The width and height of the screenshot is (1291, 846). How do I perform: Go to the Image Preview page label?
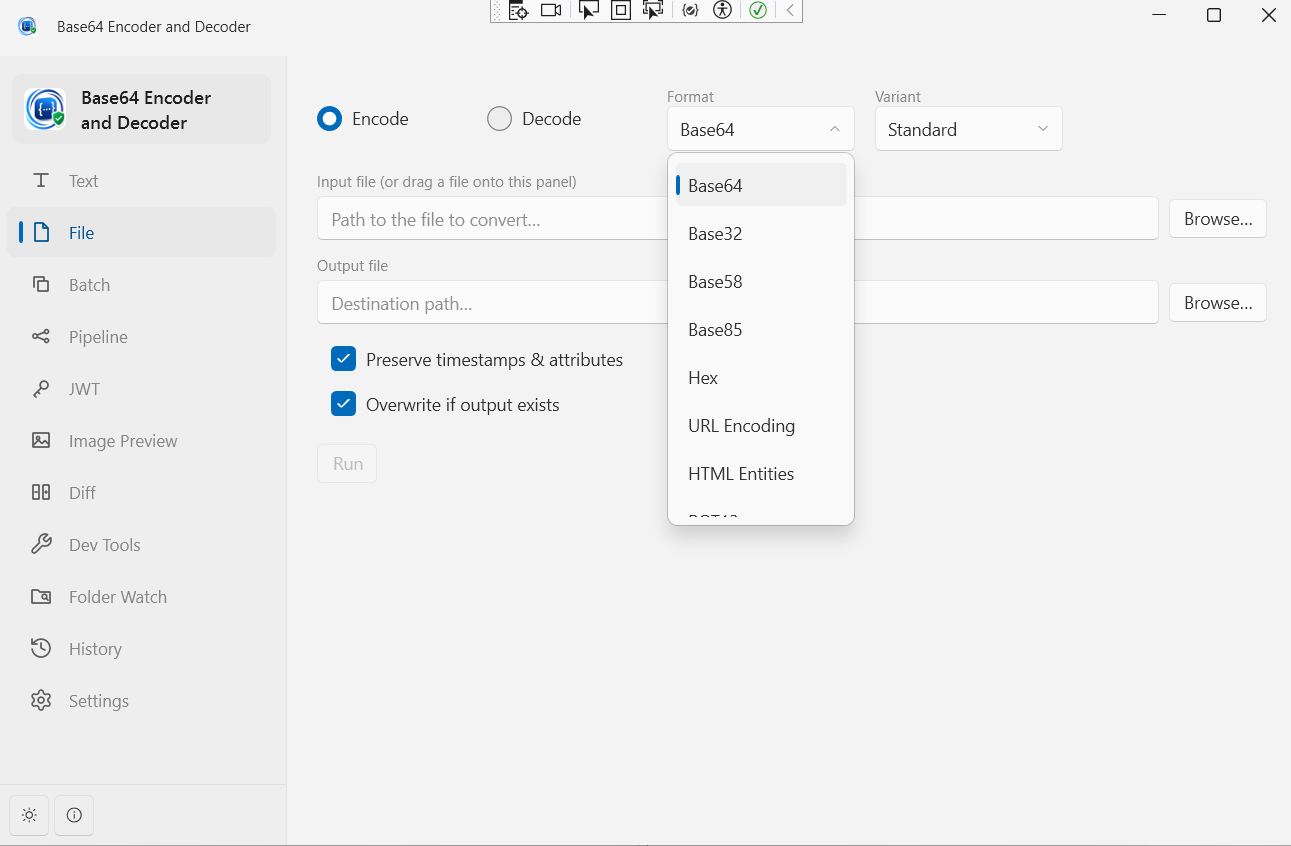[x=123, y=441]
